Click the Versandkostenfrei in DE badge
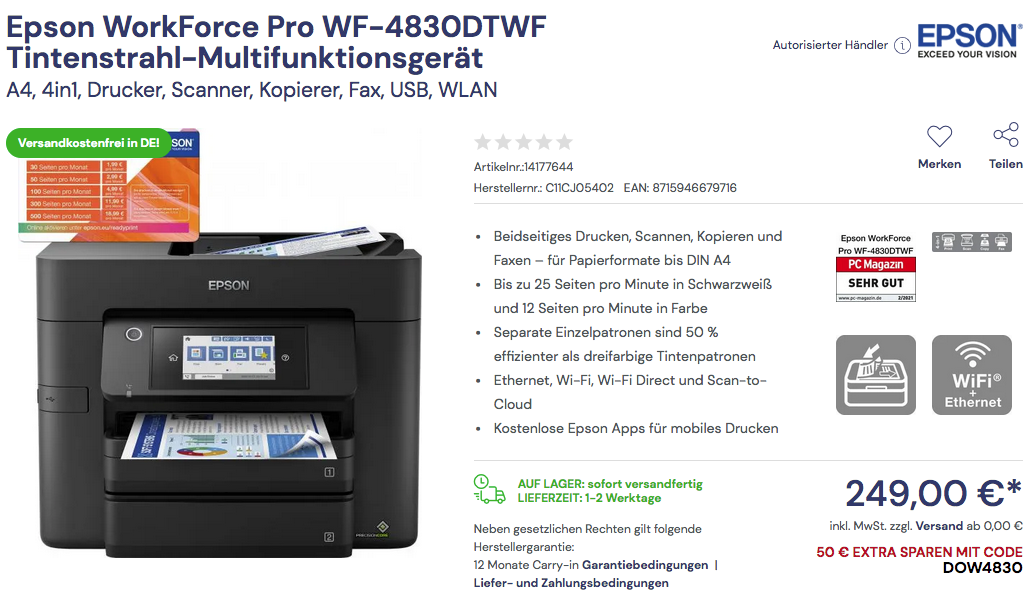This screenshot has height=604, width=1032. pos(89,143)
